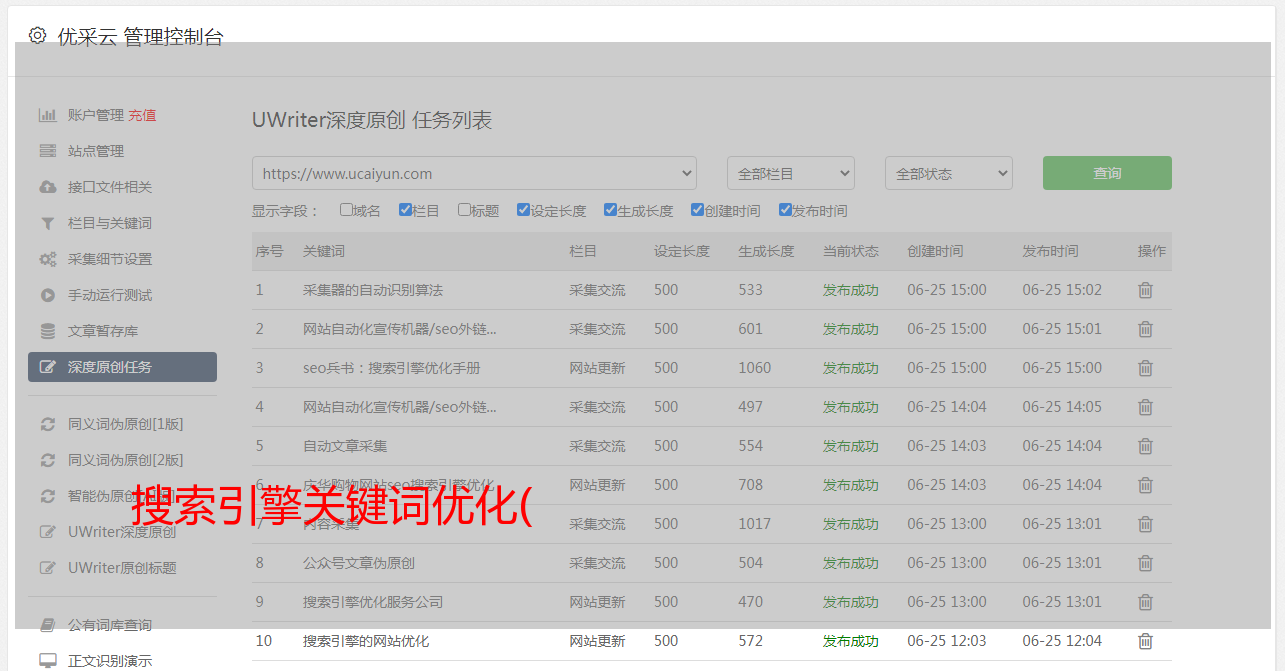This screenshot has height=671, width=1285.
Task: Click the gear icon beside 优采云 管理控制台
Action: 37,36
